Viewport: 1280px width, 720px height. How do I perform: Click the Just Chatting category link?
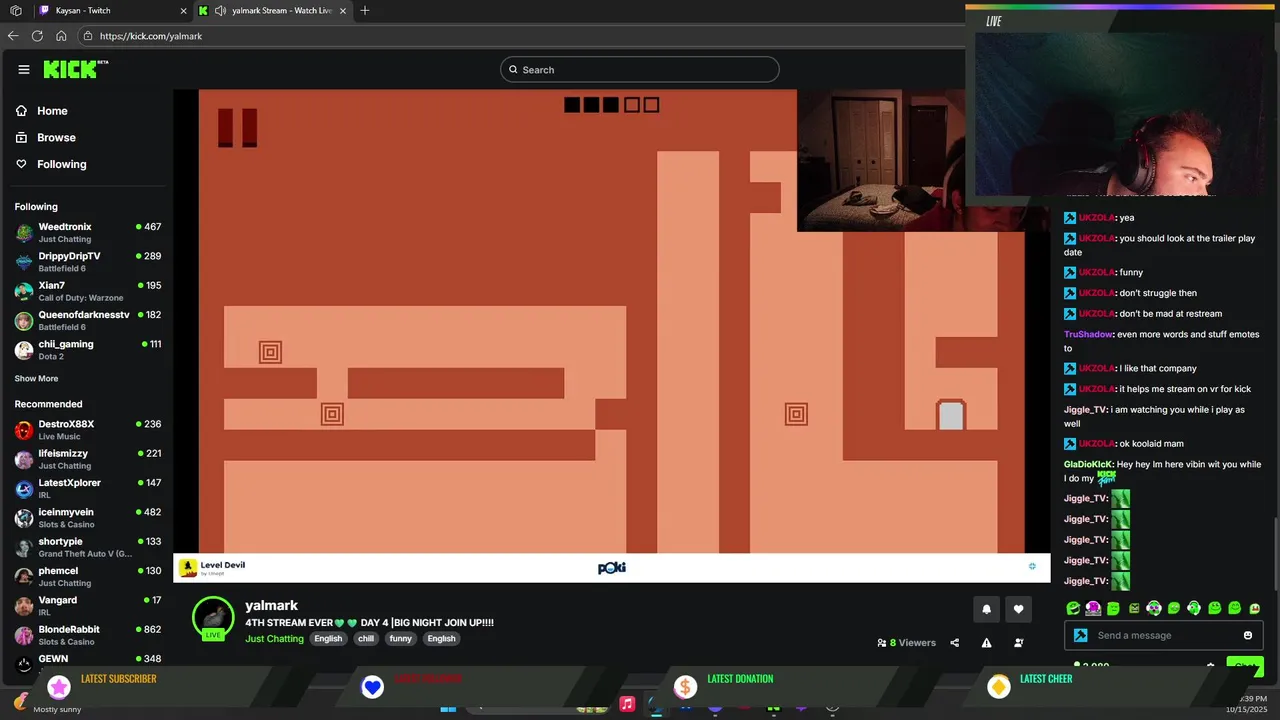pyautogui.click(x=274, y=639)
